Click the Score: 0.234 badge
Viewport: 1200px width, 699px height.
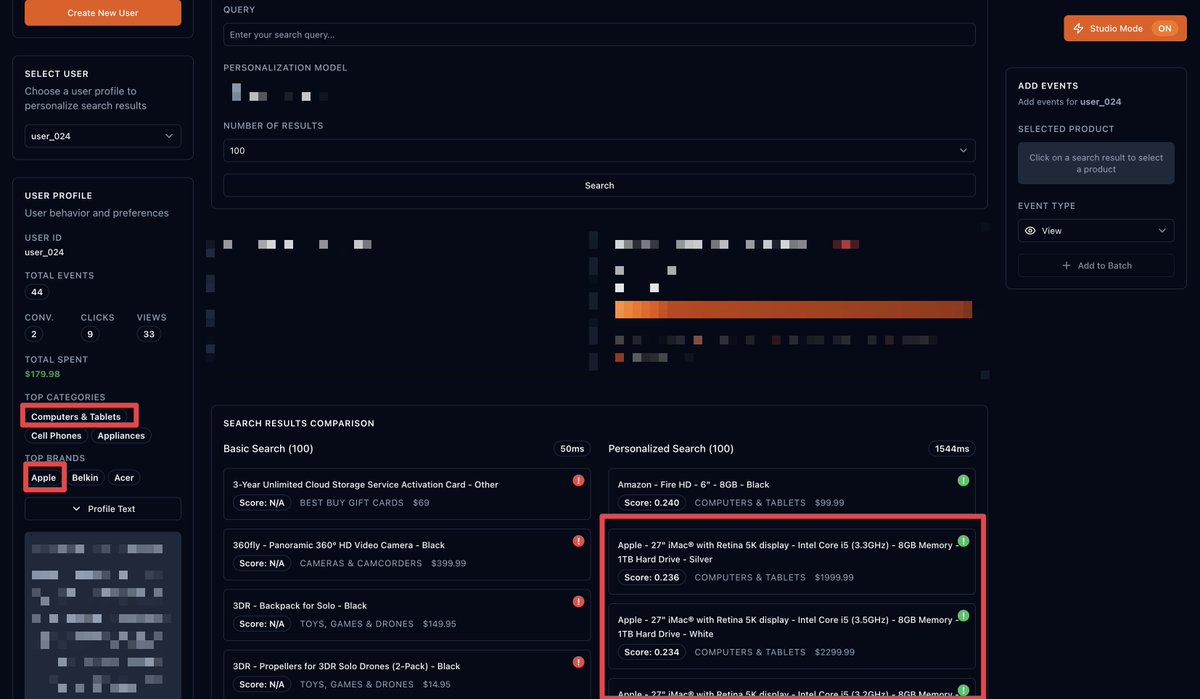[650, 652]
